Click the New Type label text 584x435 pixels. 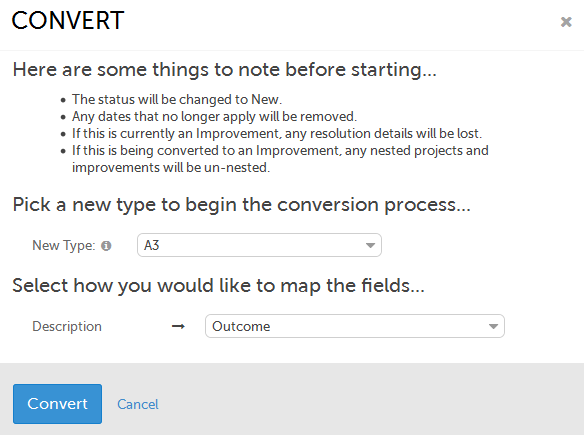pyautogui.click(x=64, y=245)
